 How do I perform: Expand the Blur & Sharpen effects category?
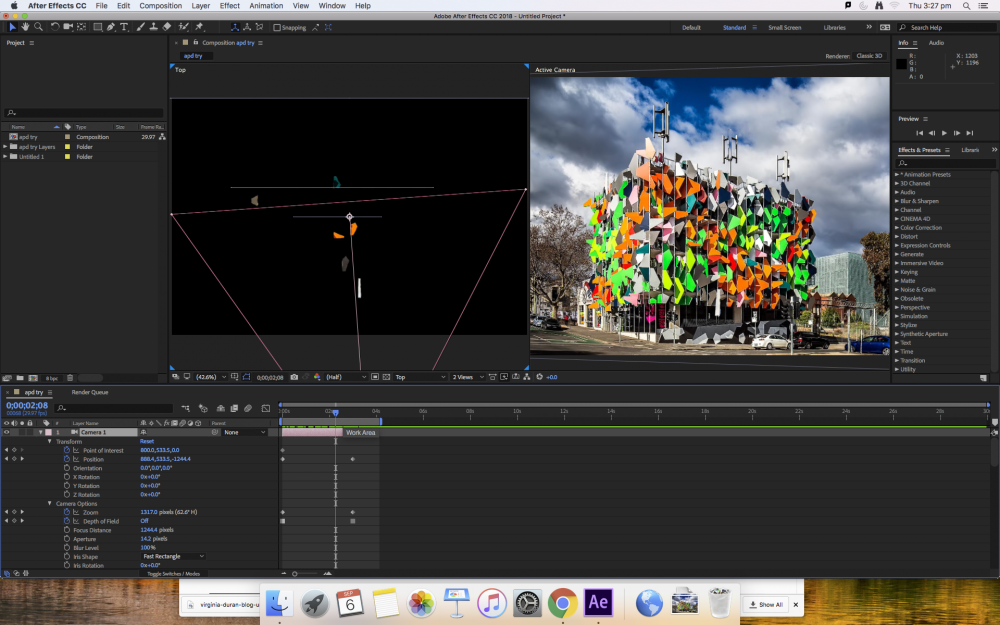click(897, 201)
